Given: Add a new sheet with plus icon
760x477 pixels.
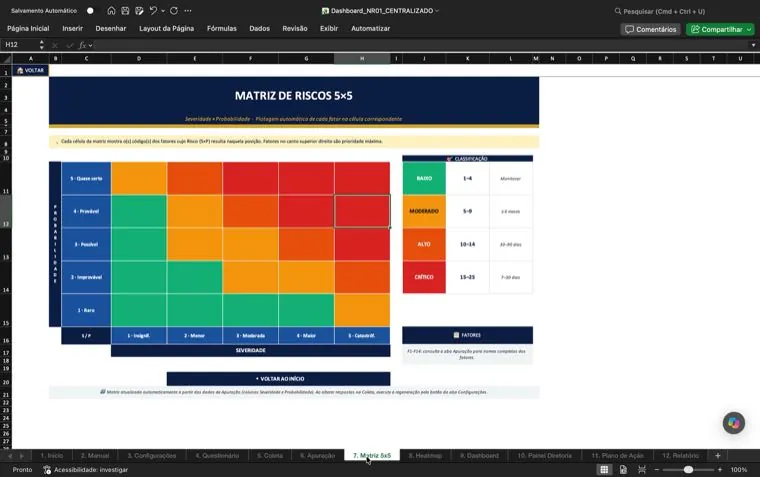Looking at the screenshot, I should tap(718, 456).
